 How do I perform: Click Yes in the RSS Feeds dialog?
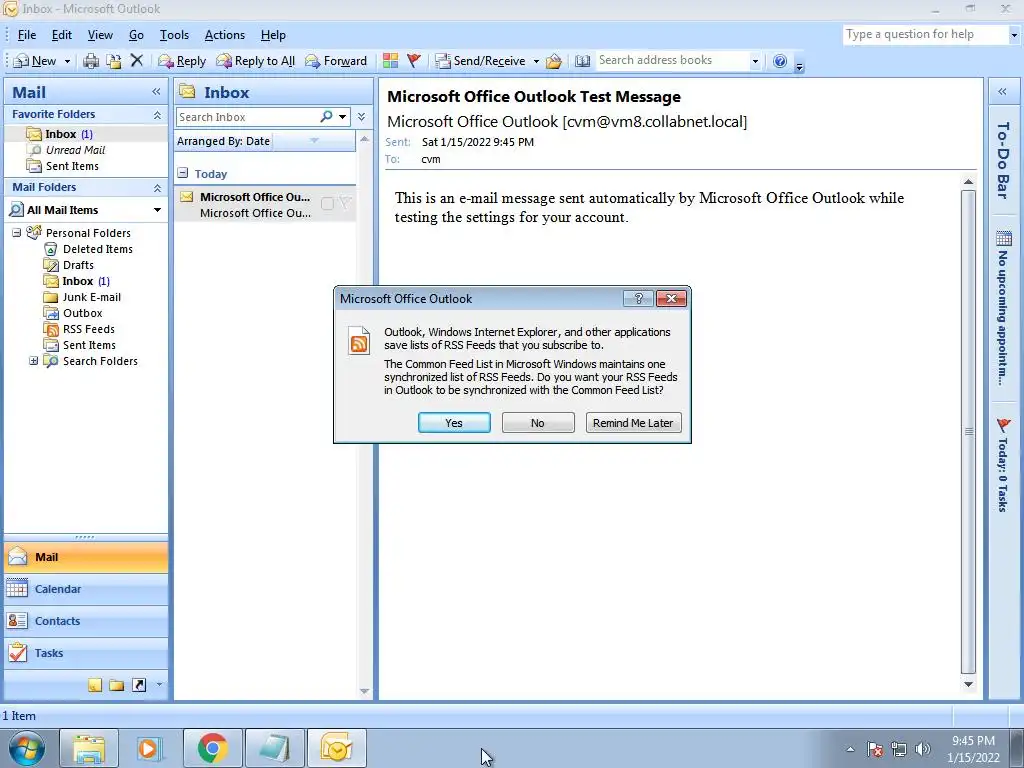[454, 423]
